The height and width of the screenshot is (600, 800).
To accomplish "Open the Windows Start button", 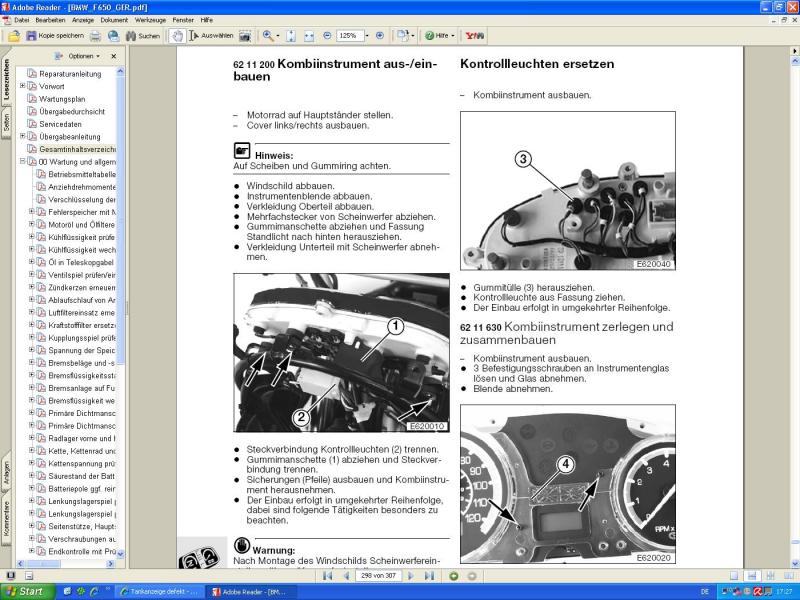I will point(27,591).
